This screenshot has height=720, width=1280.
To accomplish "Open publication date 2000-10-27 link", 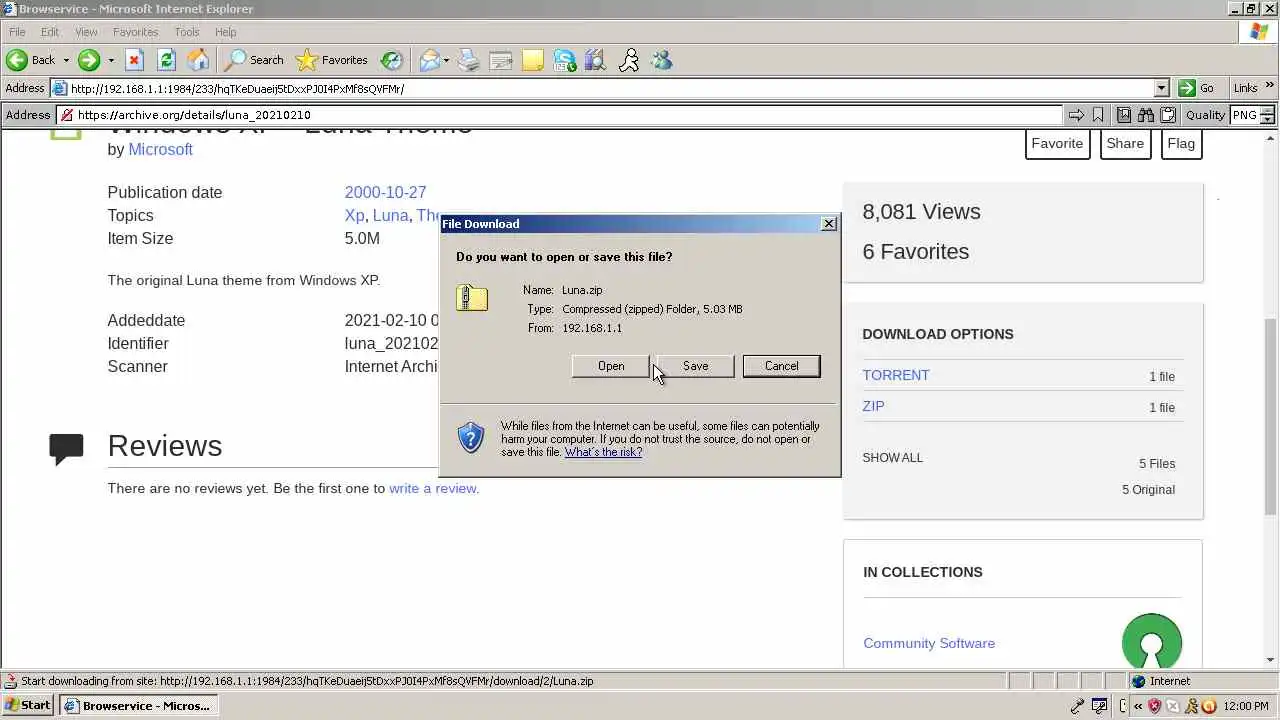I will pos(385,192).
